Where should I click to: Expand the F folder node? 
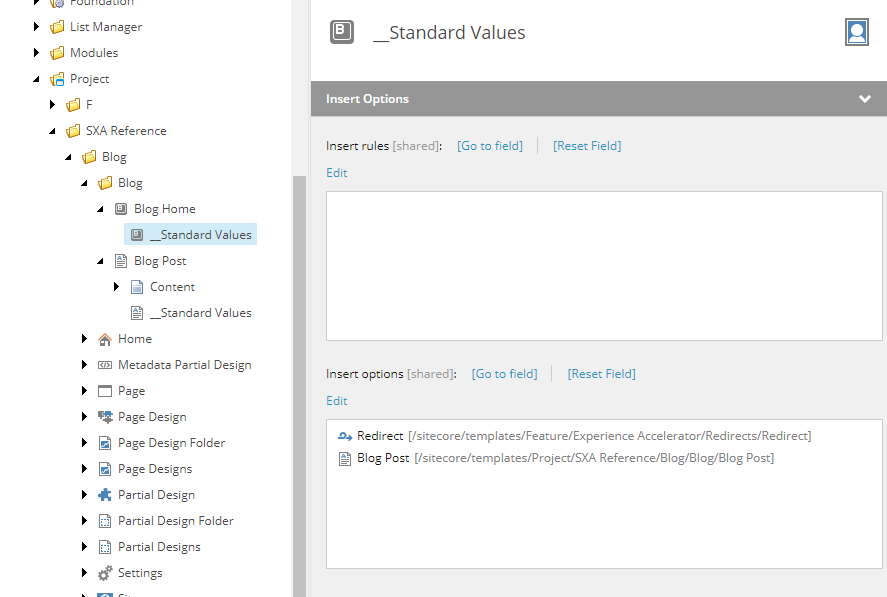(52, 105)
